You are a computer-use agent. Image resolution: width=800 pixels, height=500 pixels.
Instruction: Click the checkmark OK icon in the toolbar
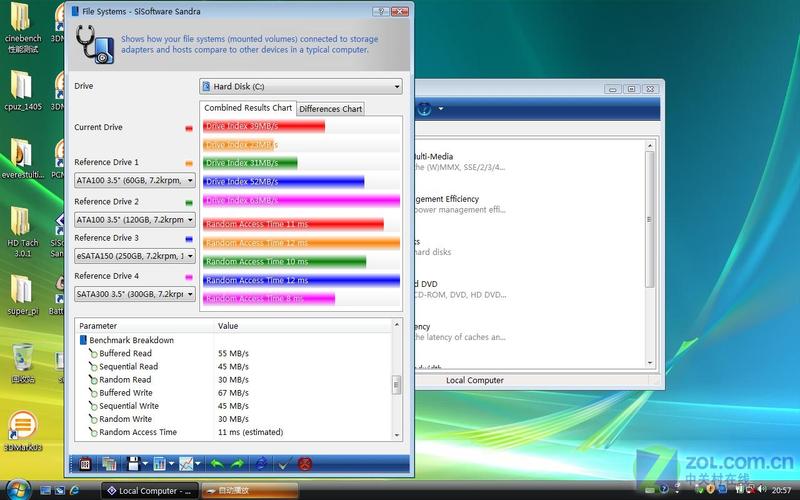coord(284,464)
